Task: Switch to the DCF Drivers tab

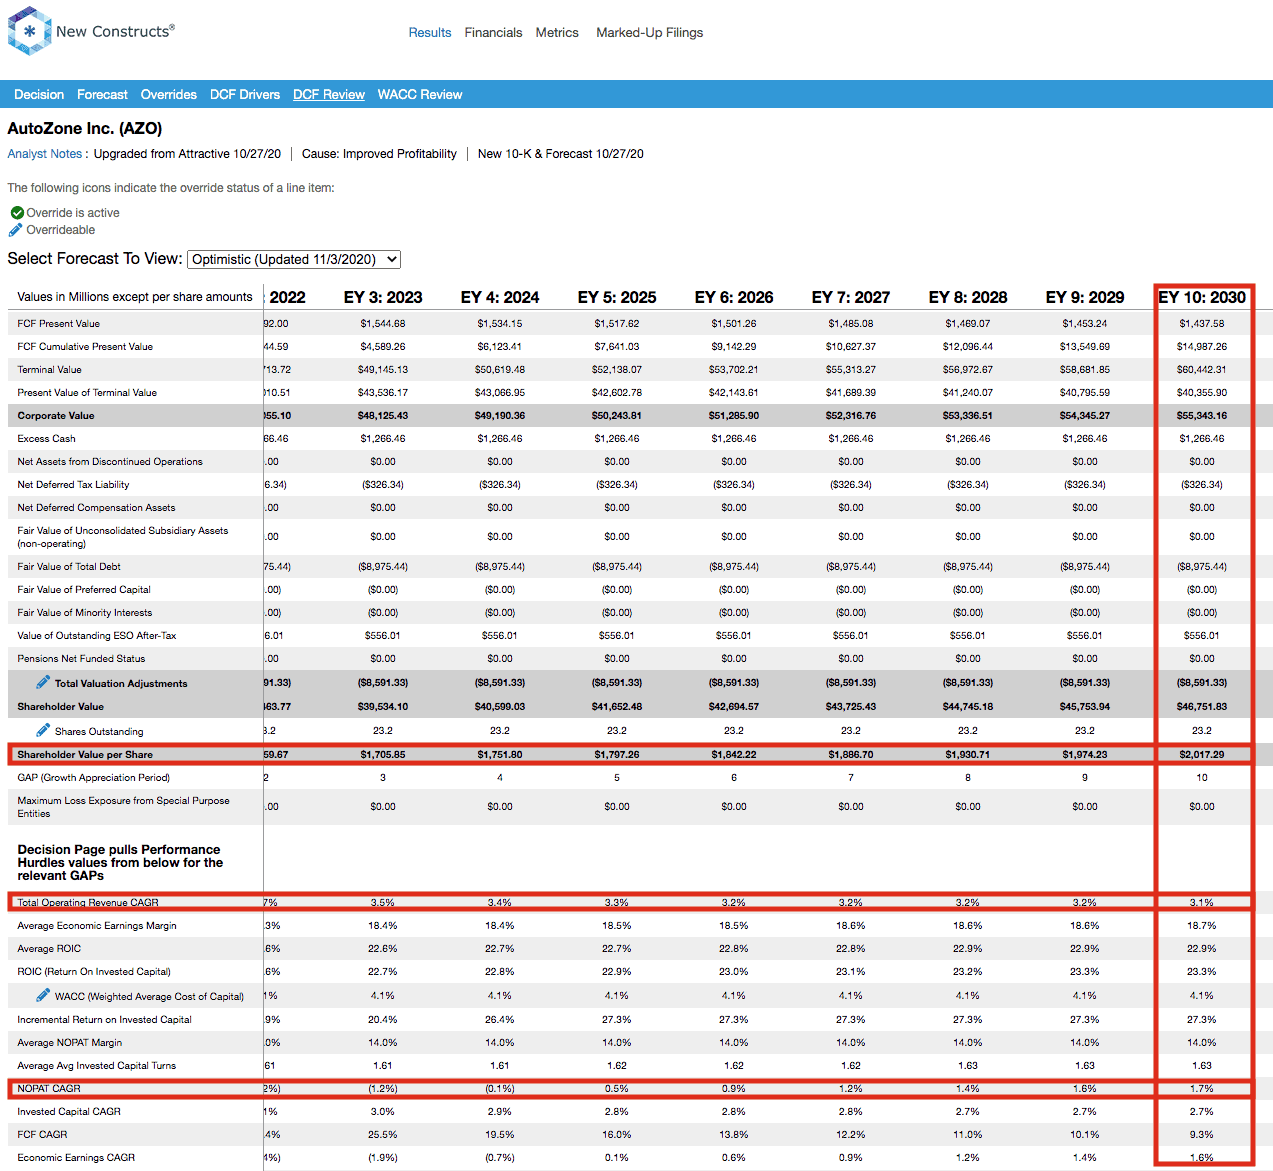Action: point(245,95)
